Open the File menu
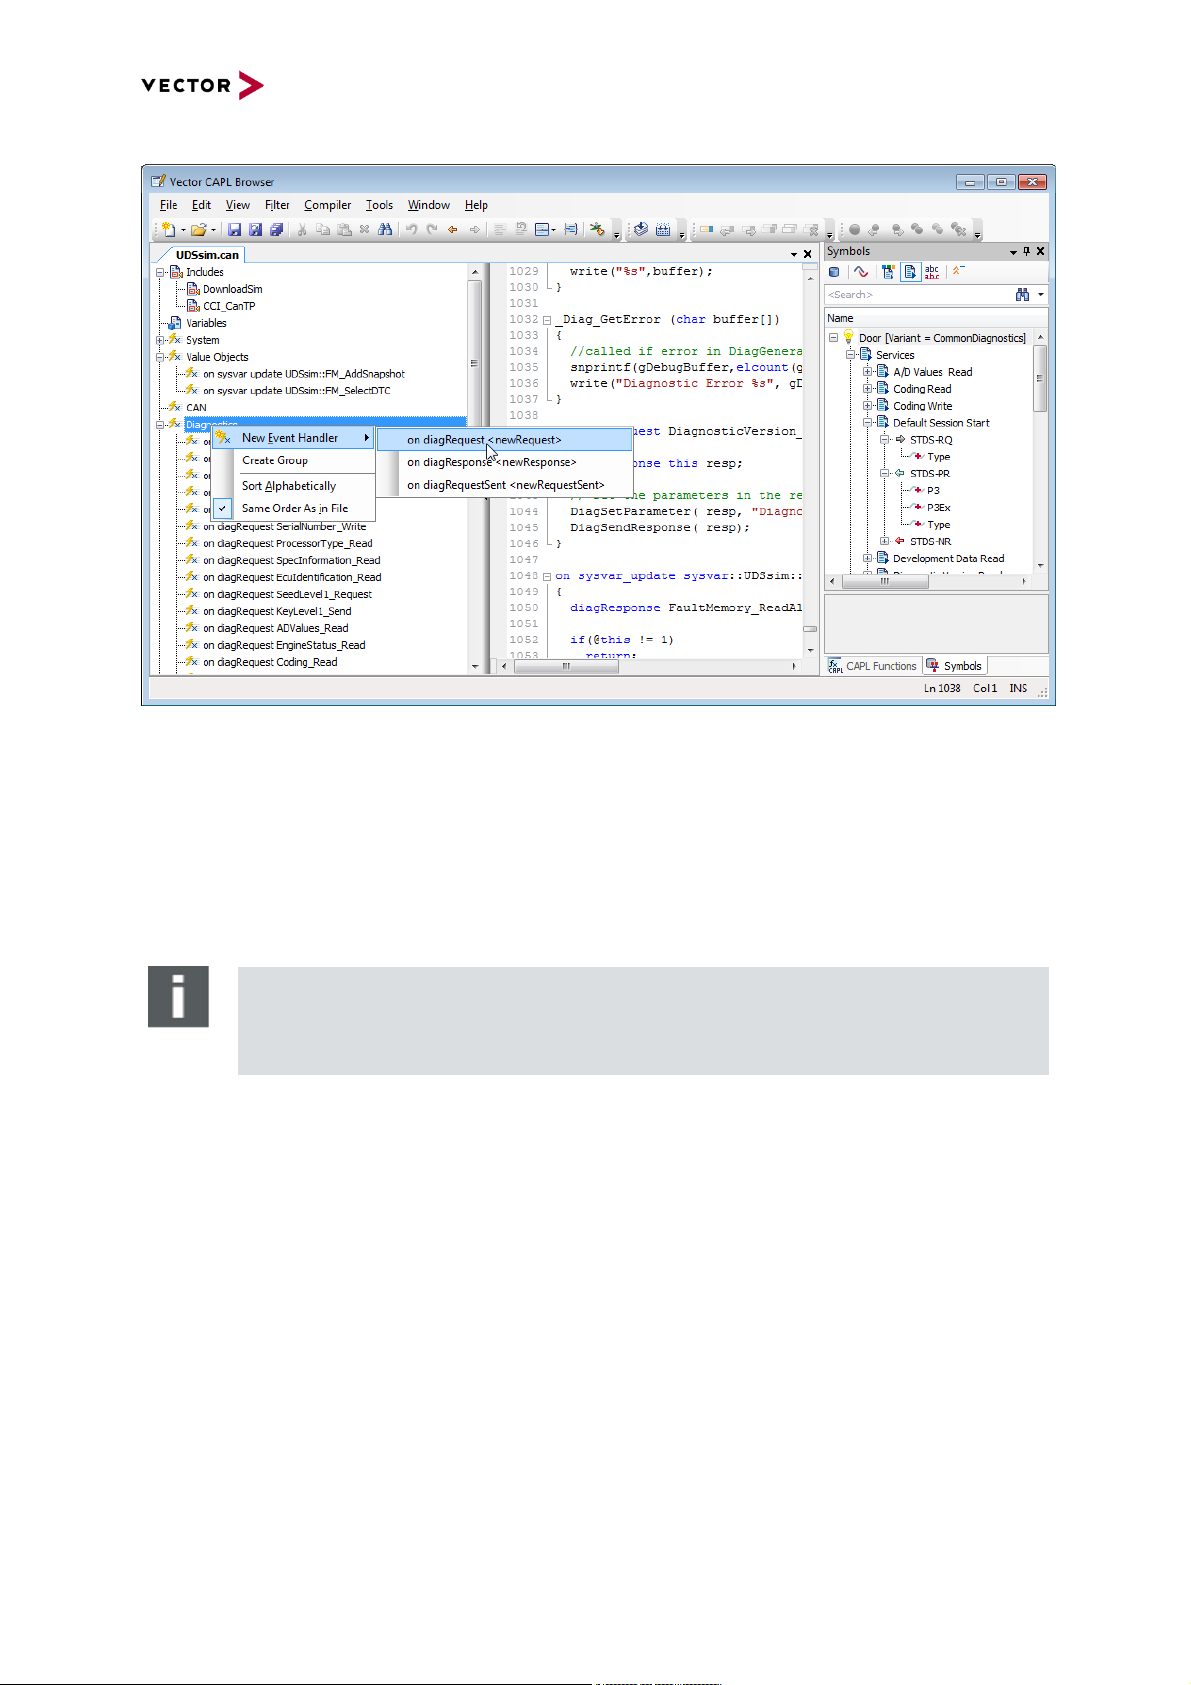Viewport: 1191px width, 1685px height. click(168, 205)
